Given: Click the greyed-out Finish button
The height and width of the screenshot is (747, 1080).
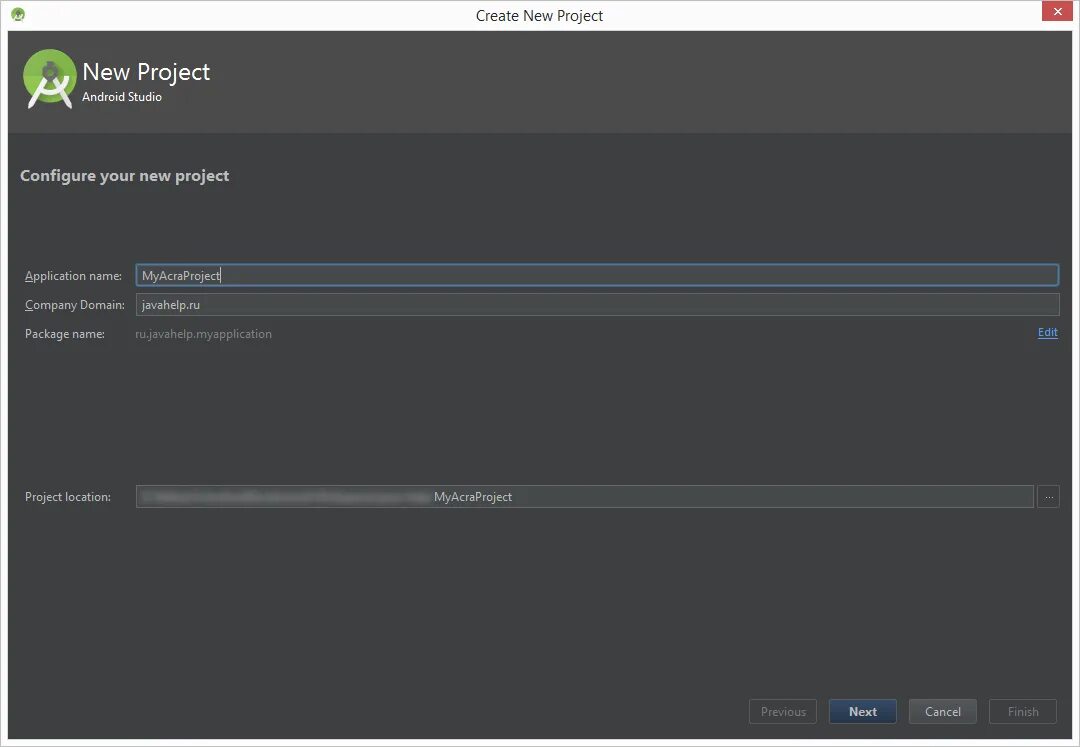Looking at the screenshot, I should coord(1022,711).
